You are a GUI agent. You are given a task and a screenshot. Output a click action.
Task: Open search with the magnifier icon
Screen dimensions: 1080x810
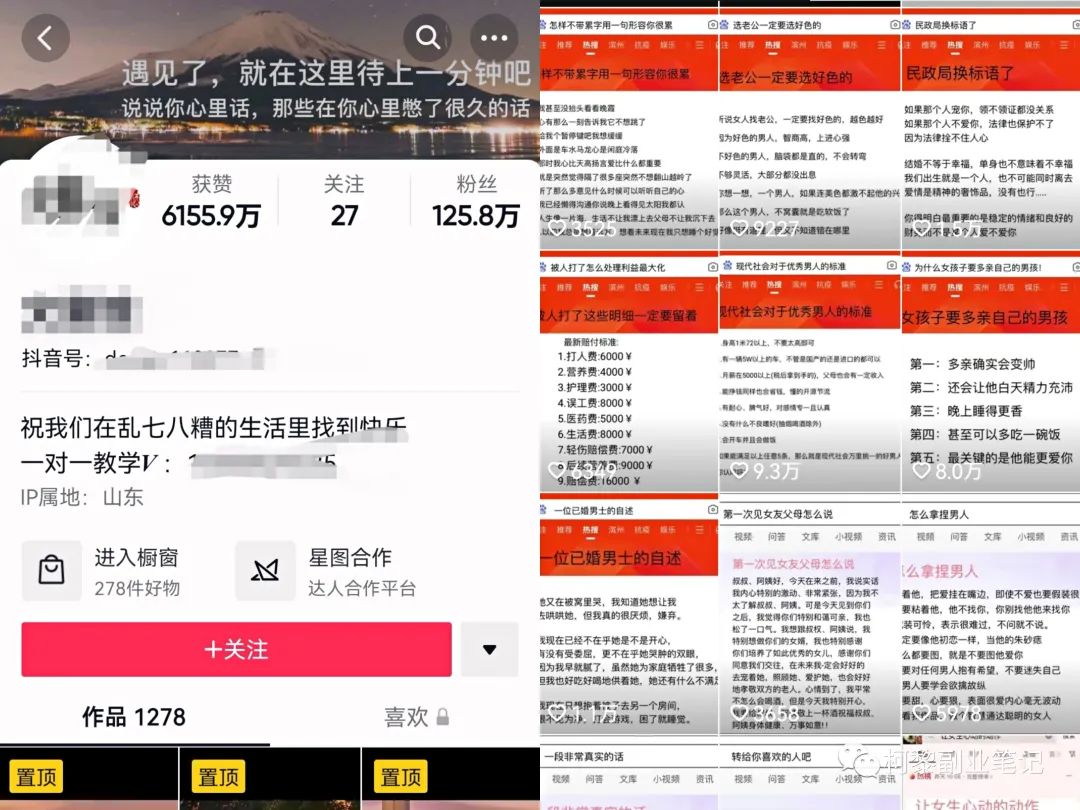click(428, 39)
